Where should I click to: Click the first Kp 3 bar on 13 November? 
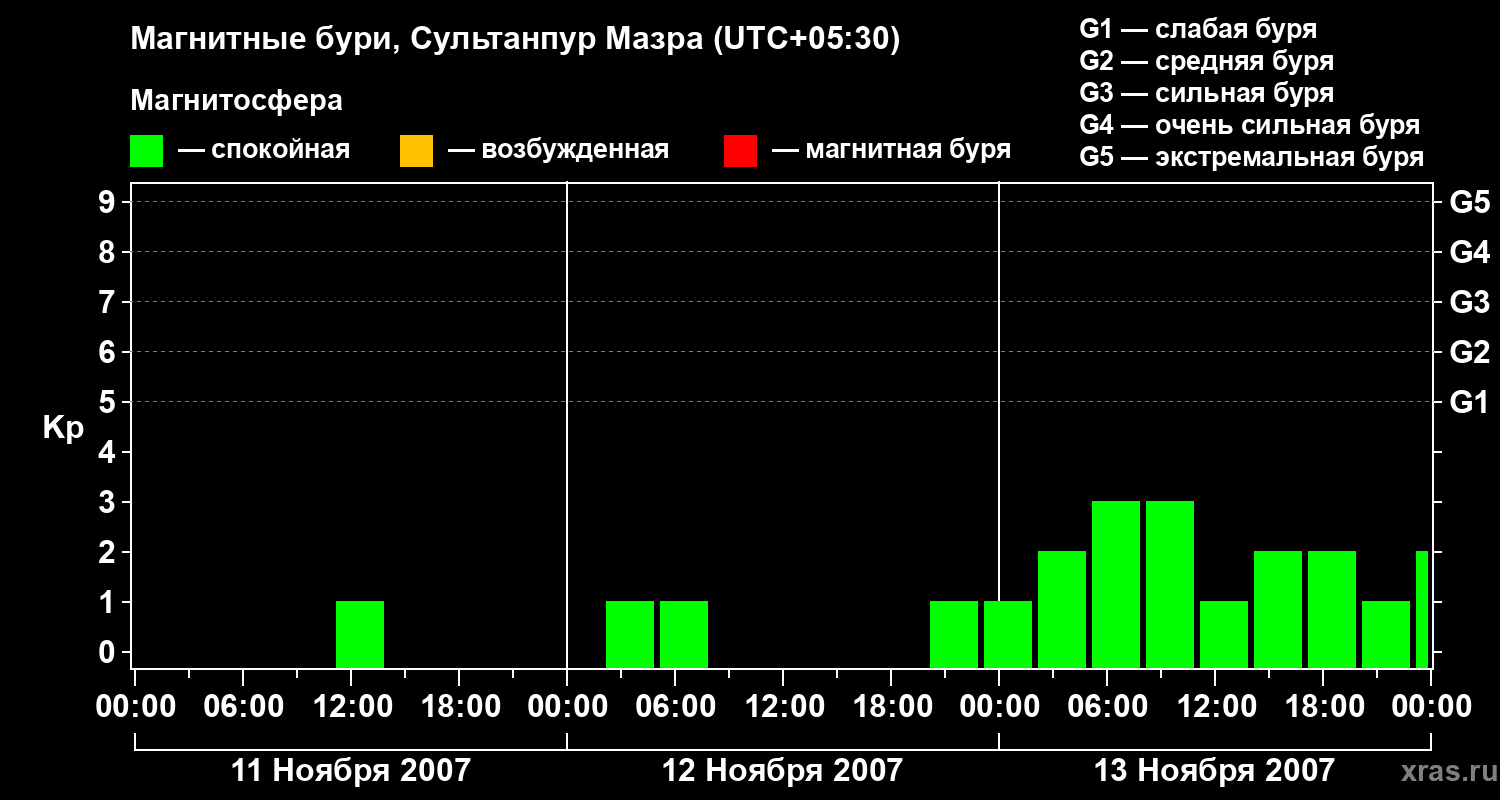(x=1116, y=584)
